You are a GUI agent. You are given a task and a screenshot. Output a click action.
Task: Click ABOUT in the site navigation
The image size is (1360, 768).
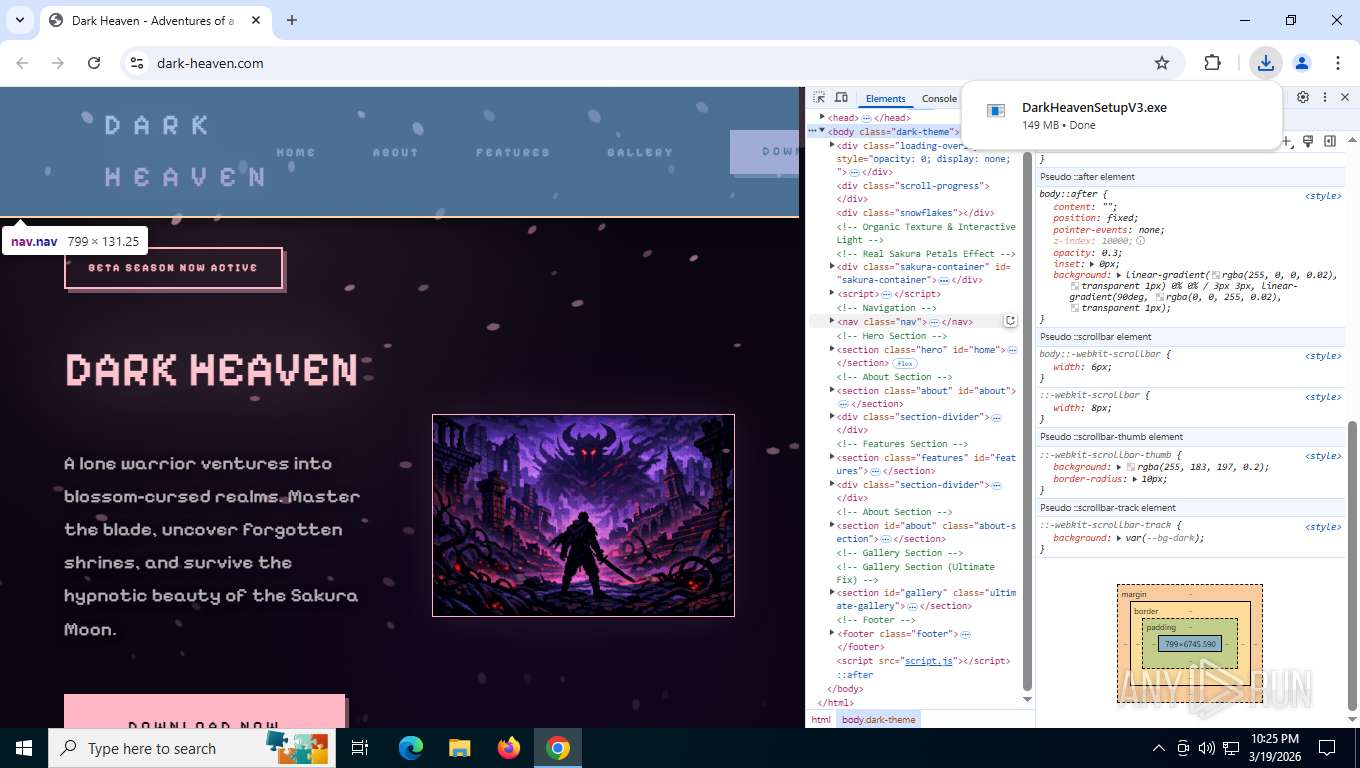pos(395,152)
